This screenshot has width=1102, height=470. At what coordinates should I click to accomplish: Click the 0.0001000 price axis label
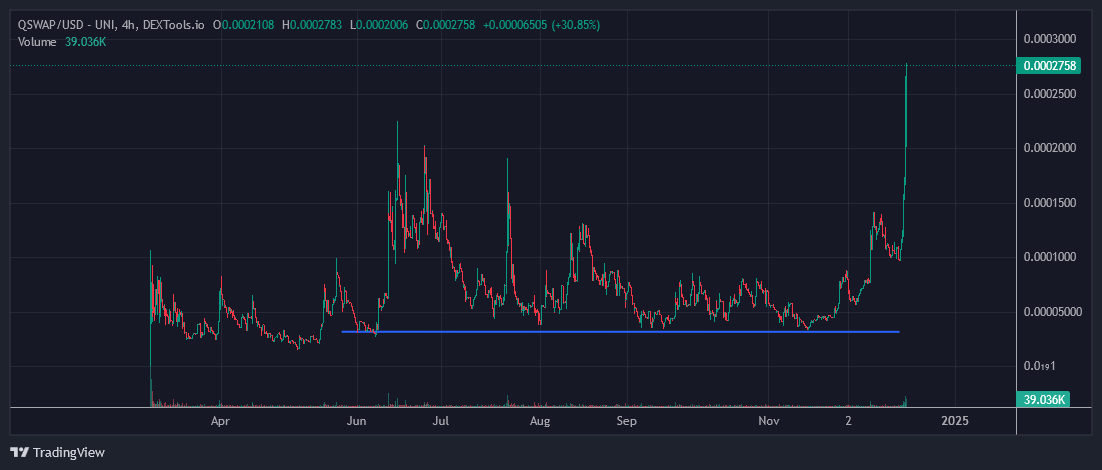[x=1050, y=257]
